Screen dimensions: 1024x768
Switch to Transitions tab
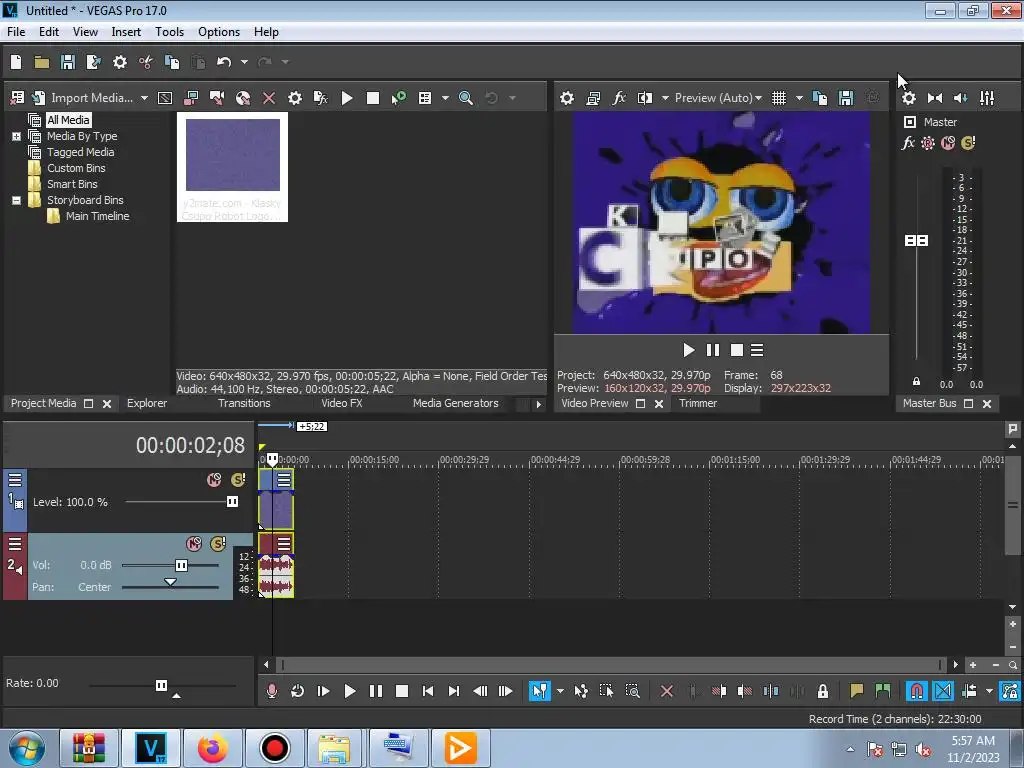[244, 404]
